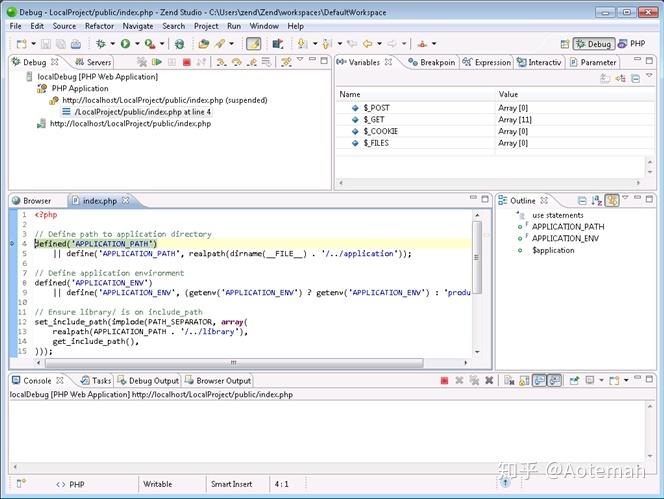Screen dimensions: 664x499
Task: Click Remove All Terminated Launches icon in Debug view
Action: tap(142, 62)
